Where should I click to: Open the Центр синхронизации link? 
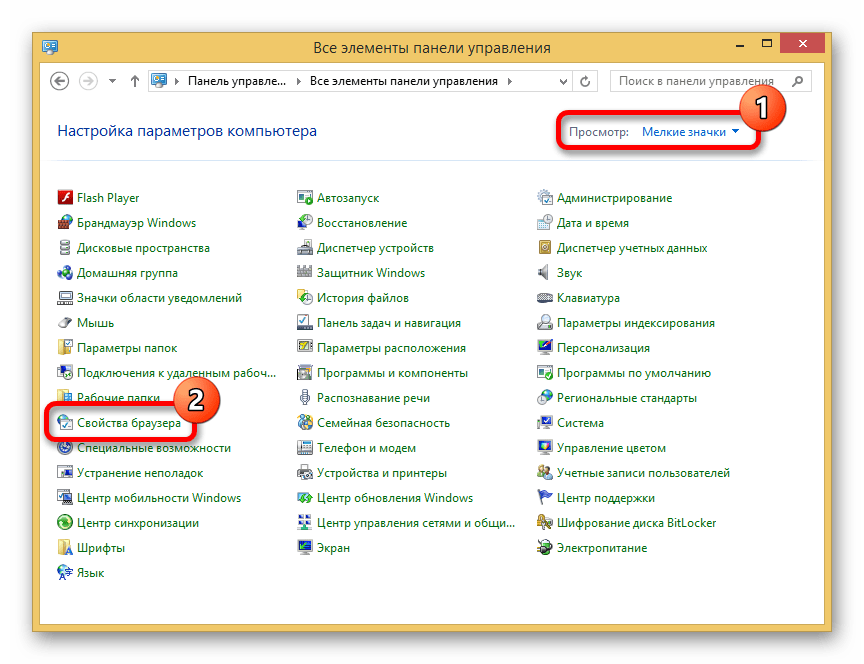pos(138,522)
